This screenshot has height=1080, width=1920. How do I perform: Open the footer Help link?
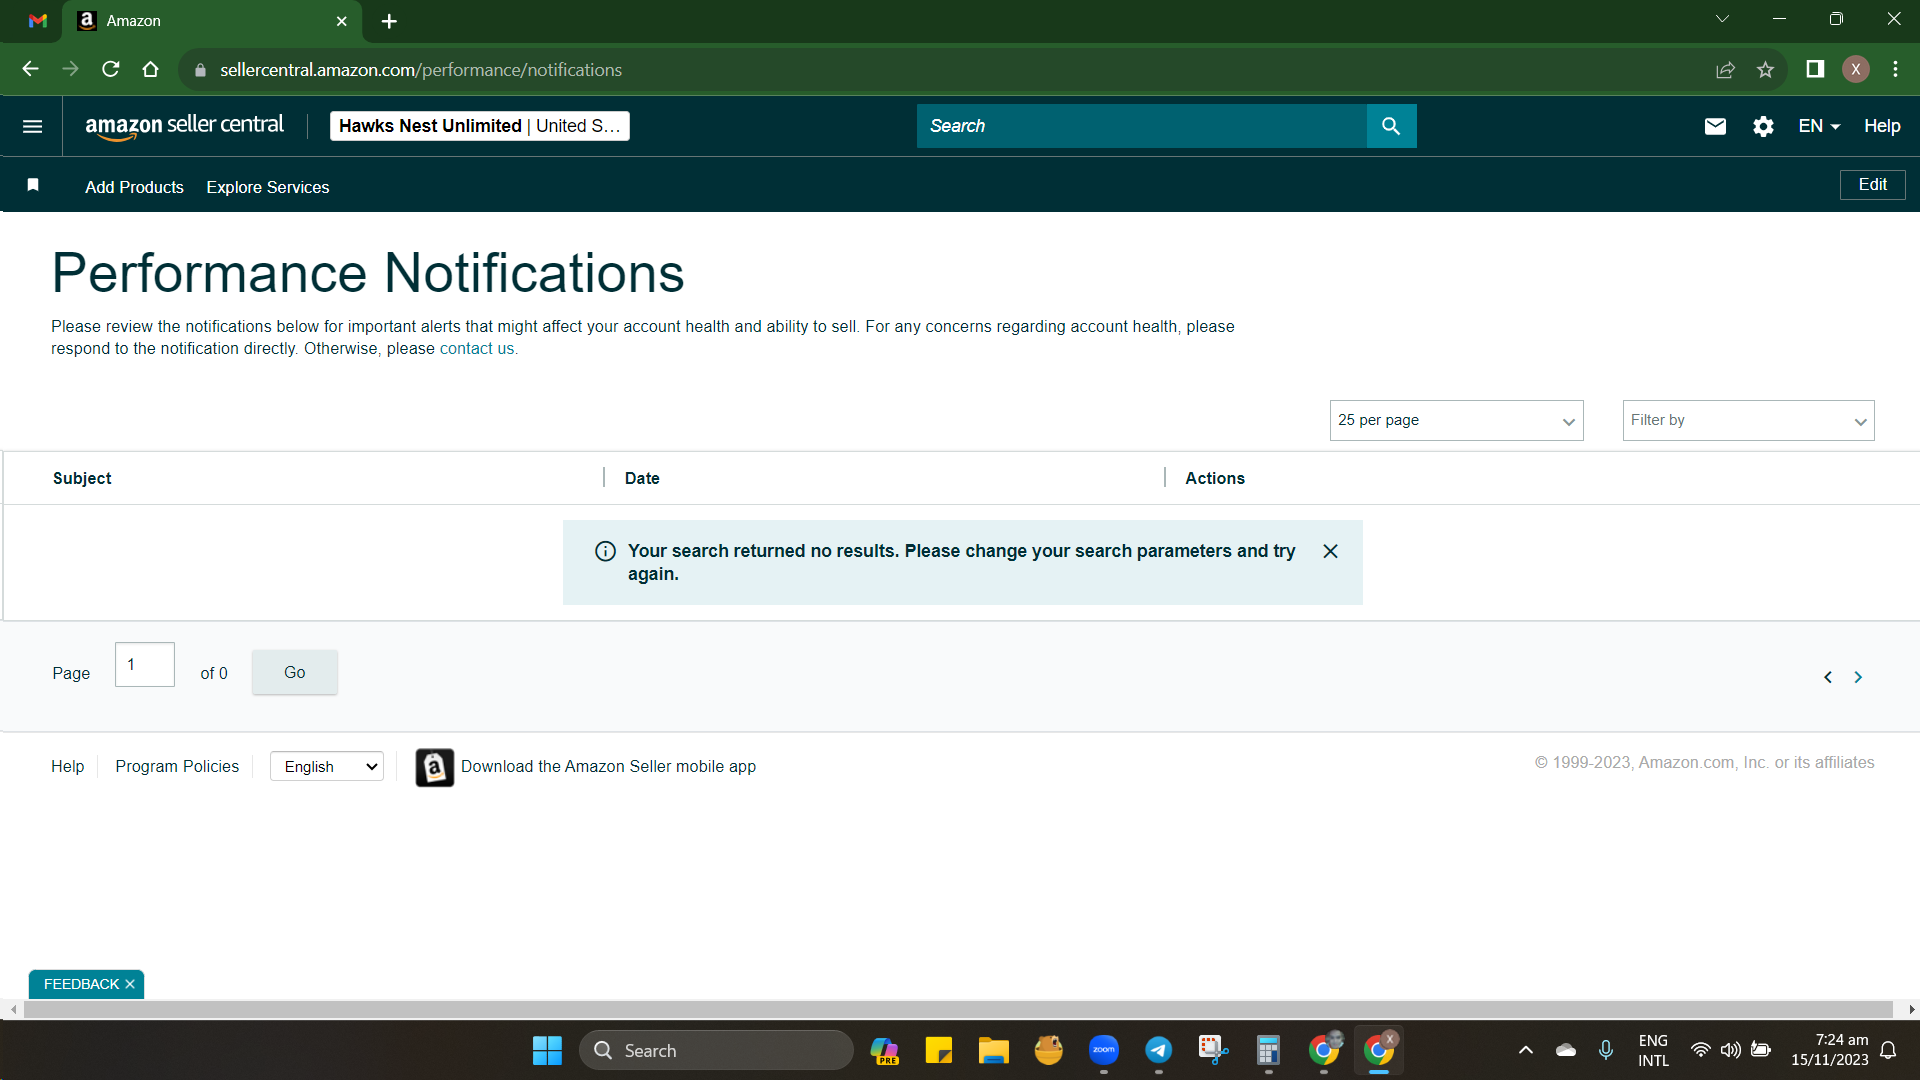[67, 766]
